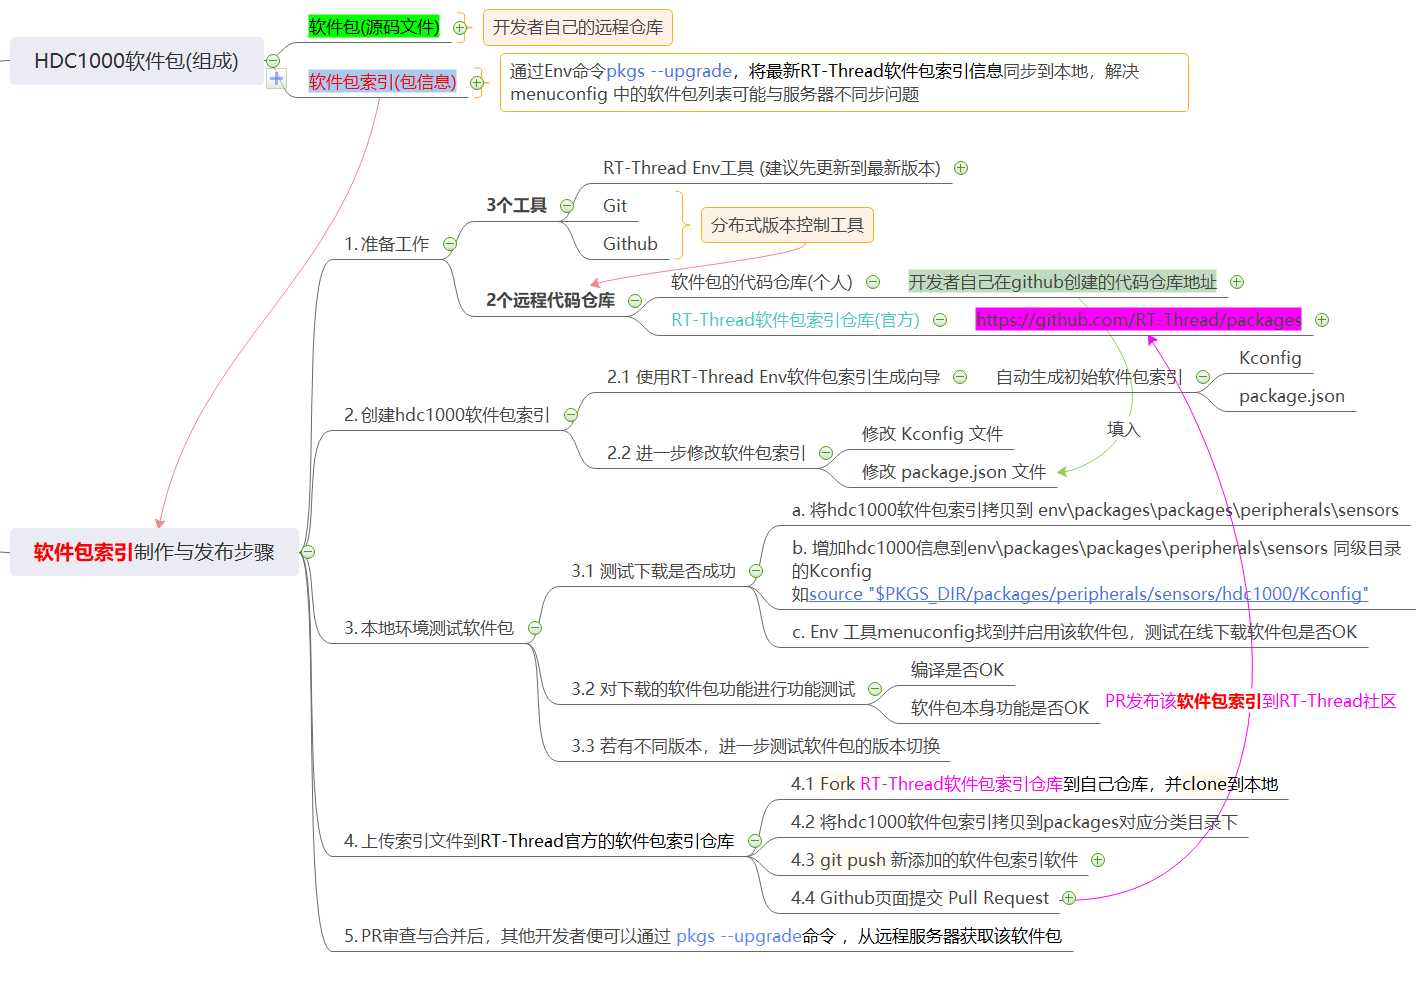Image resolution: width=1416 pixels, height=981 pixels.
Task: Select the HDC1000软件包(组成) topic
Action: [137, 61]
